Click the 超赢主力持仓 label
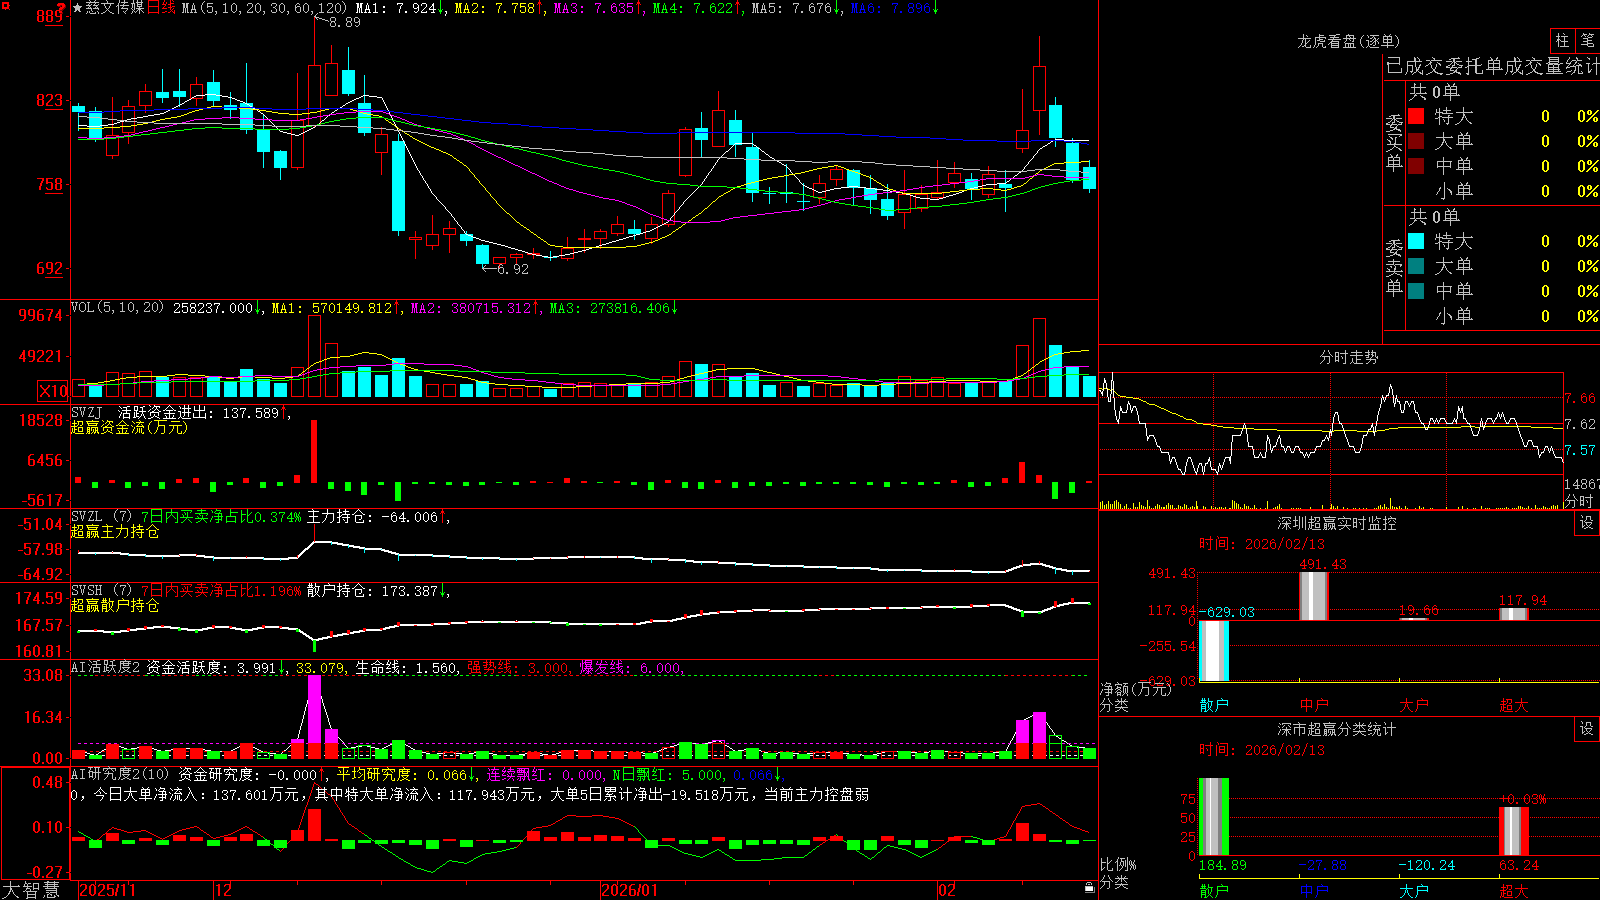The image size is (1600, 900). (115, 531)
